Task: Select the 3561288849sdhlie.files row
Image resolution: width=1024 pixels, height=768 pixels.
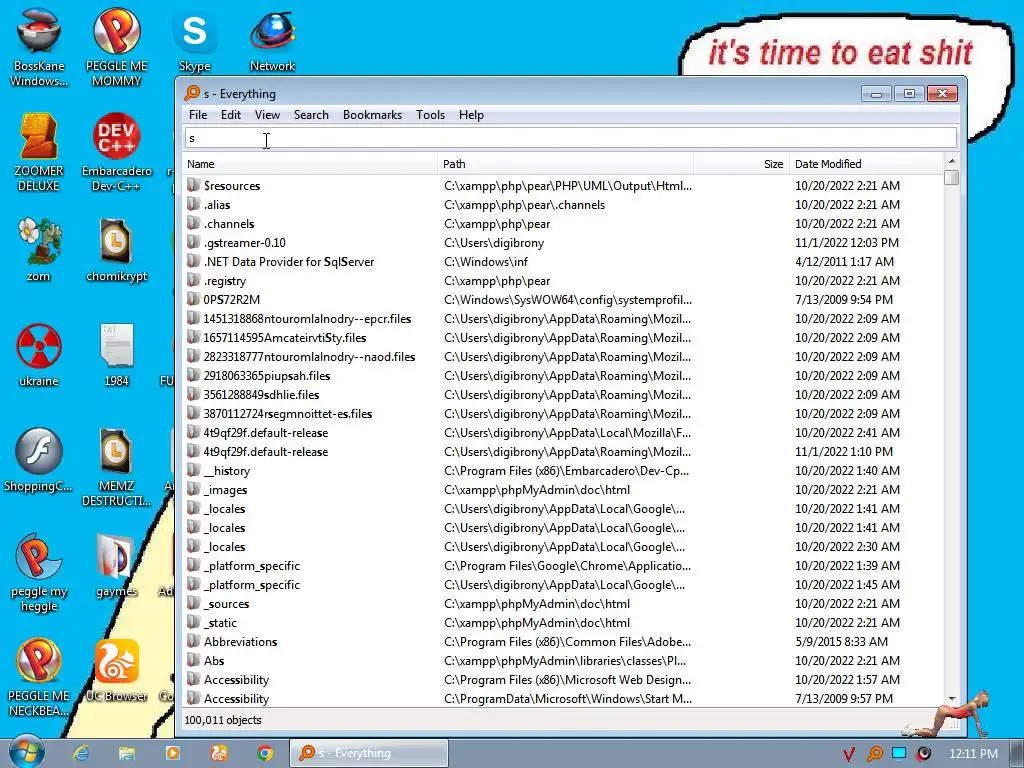Action: [x=563, y=394]
